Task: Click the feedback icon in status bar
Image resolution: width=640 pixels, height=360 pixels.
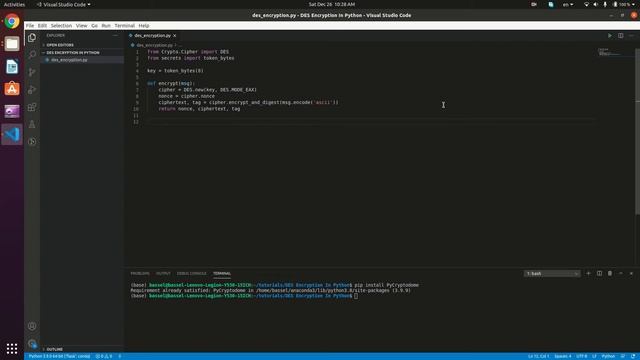Action: coord(623,356)
